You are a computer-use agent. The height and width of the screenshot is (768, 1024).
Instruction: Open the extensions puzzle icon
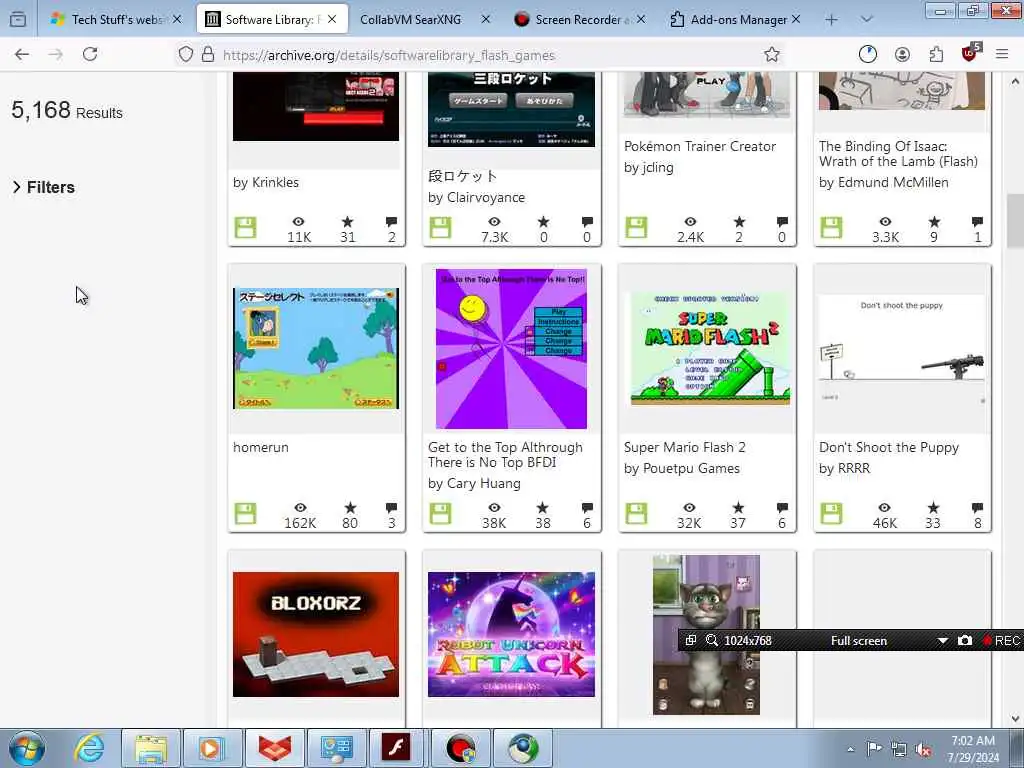tap(936, 55)
